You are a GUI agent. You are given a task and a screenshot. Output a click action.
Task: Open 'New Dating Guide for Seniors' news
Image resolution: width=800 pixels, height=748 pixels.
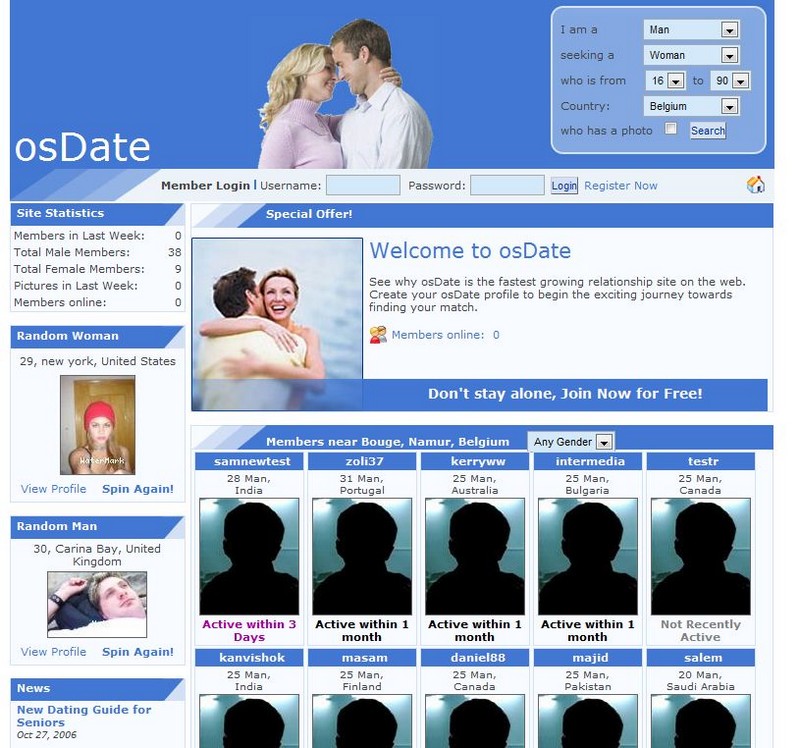tap(84, 716)
